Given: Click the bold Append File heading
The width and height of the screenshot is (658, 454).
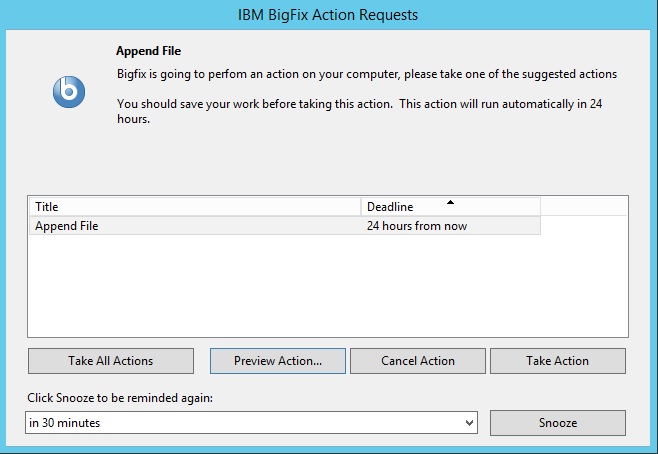Looking at the screenshot, I should 149,50.
